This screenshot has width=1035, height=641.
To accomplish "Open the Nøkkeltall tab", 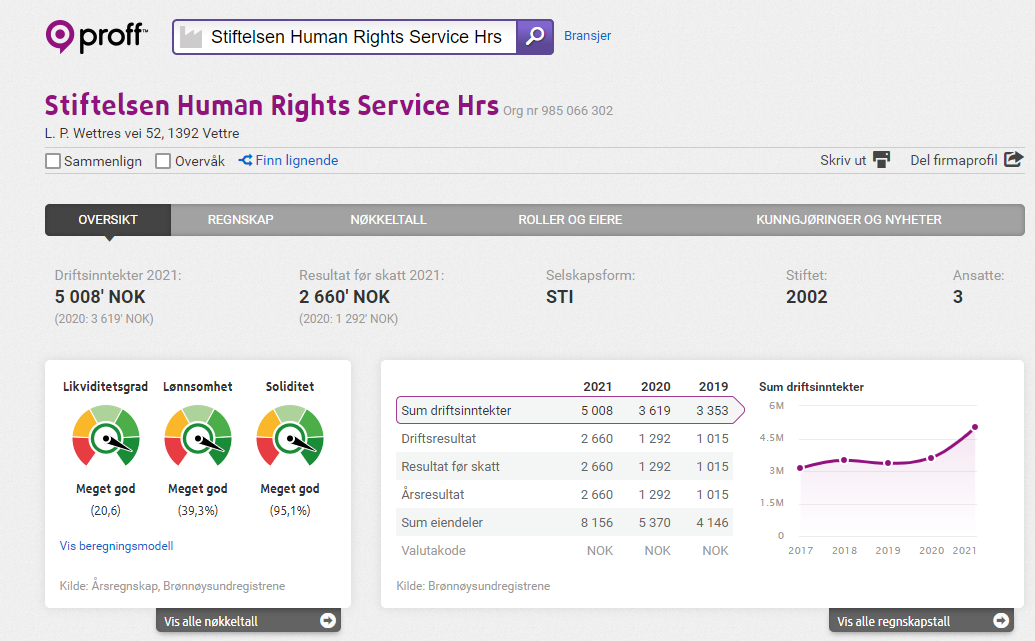I will [x=388, y=220].
